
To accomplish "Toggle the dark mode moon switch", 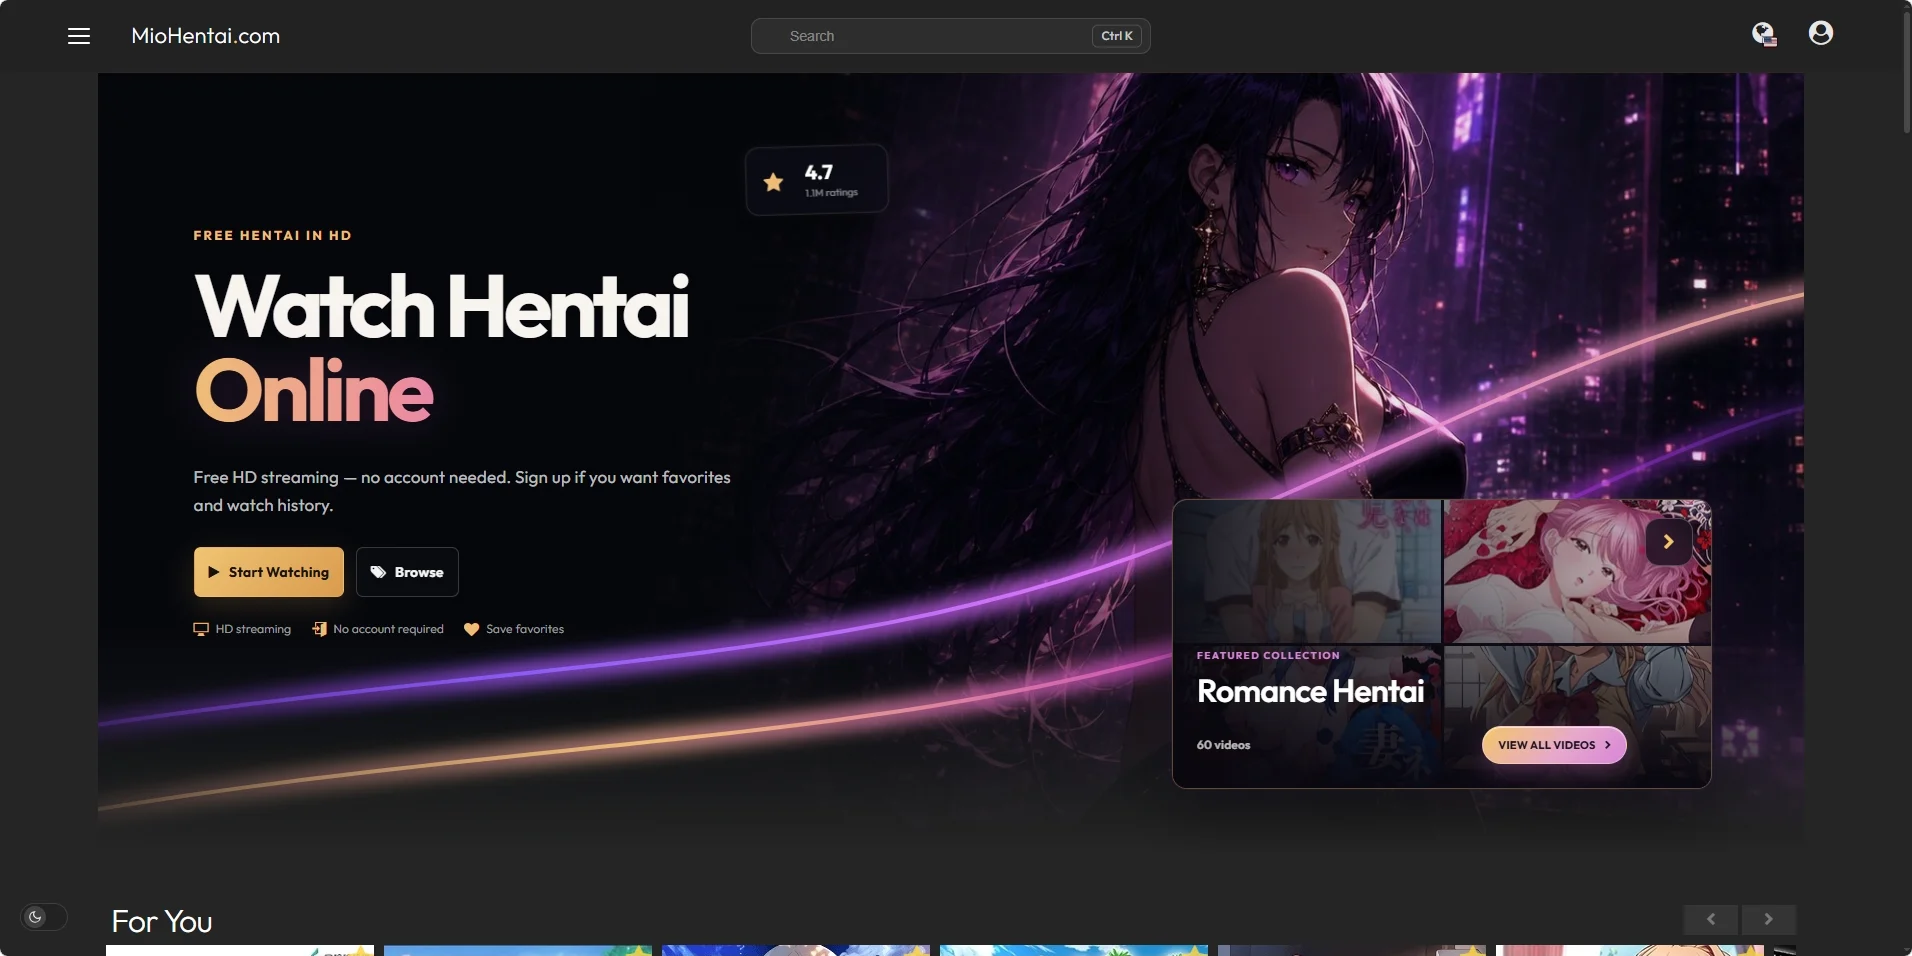I will 44,917.
